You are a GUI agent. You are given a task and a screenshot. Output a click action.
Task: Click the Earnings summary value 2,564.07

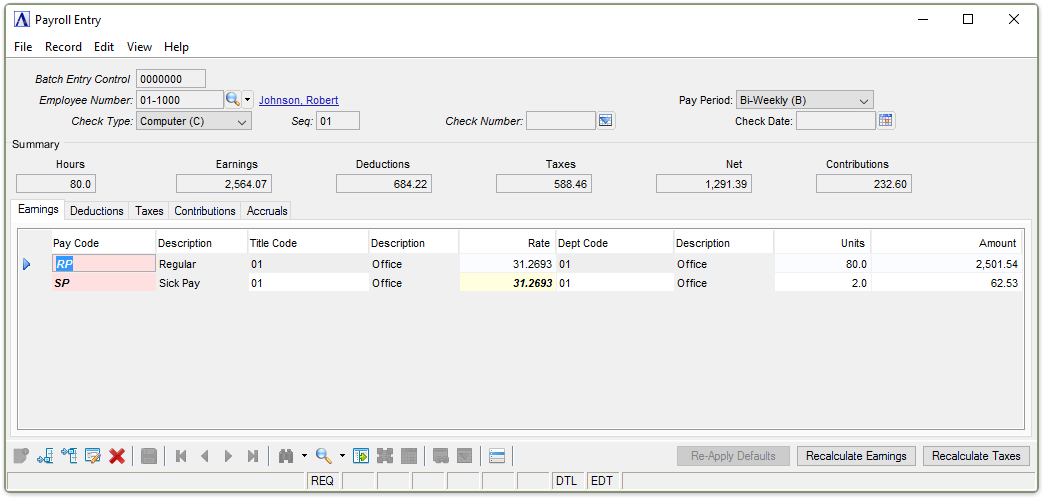224,184
